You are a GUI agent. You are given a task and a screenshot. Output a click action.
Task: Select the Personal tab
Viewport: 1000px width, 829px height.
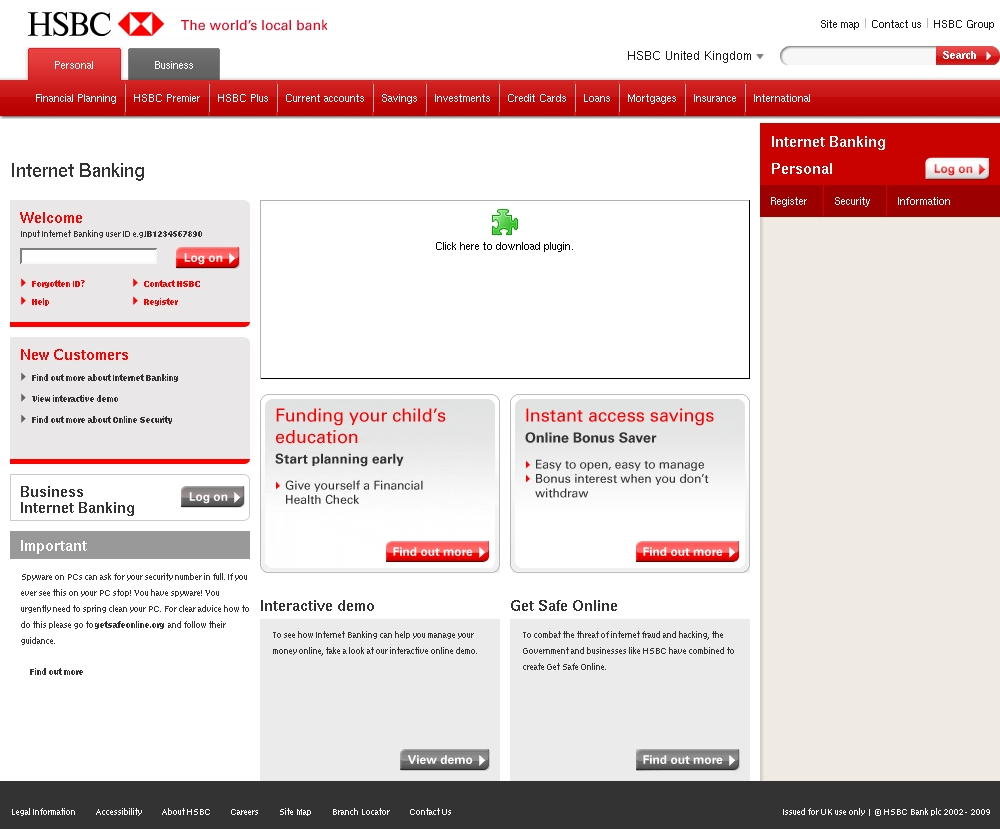click(74, 64)
